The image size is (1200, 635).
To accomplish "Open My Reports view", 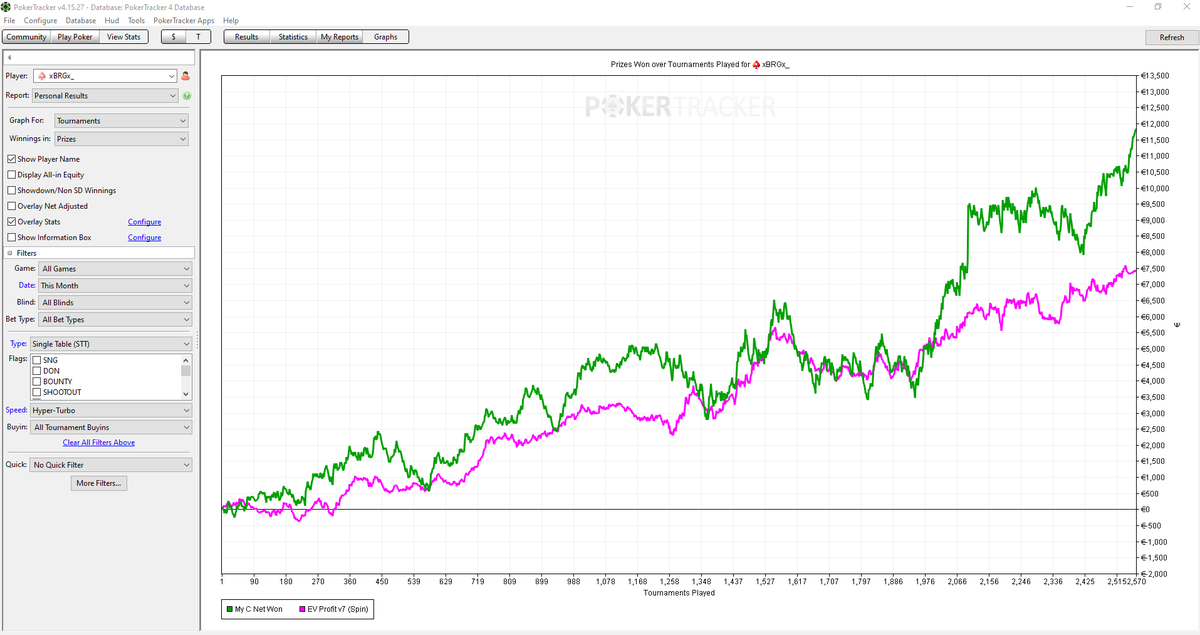I will (x=339, y=37).
